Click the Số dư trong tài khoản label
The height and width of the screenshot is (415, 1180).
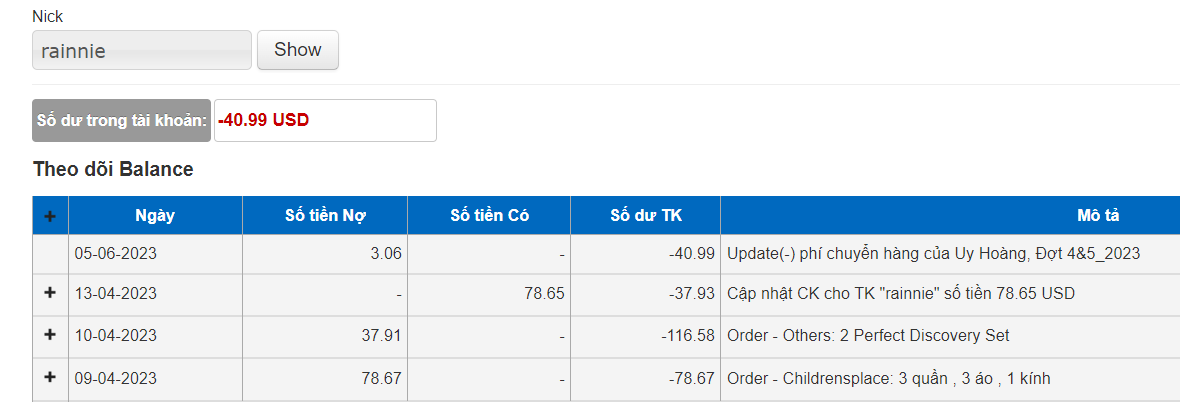point(122,121)
